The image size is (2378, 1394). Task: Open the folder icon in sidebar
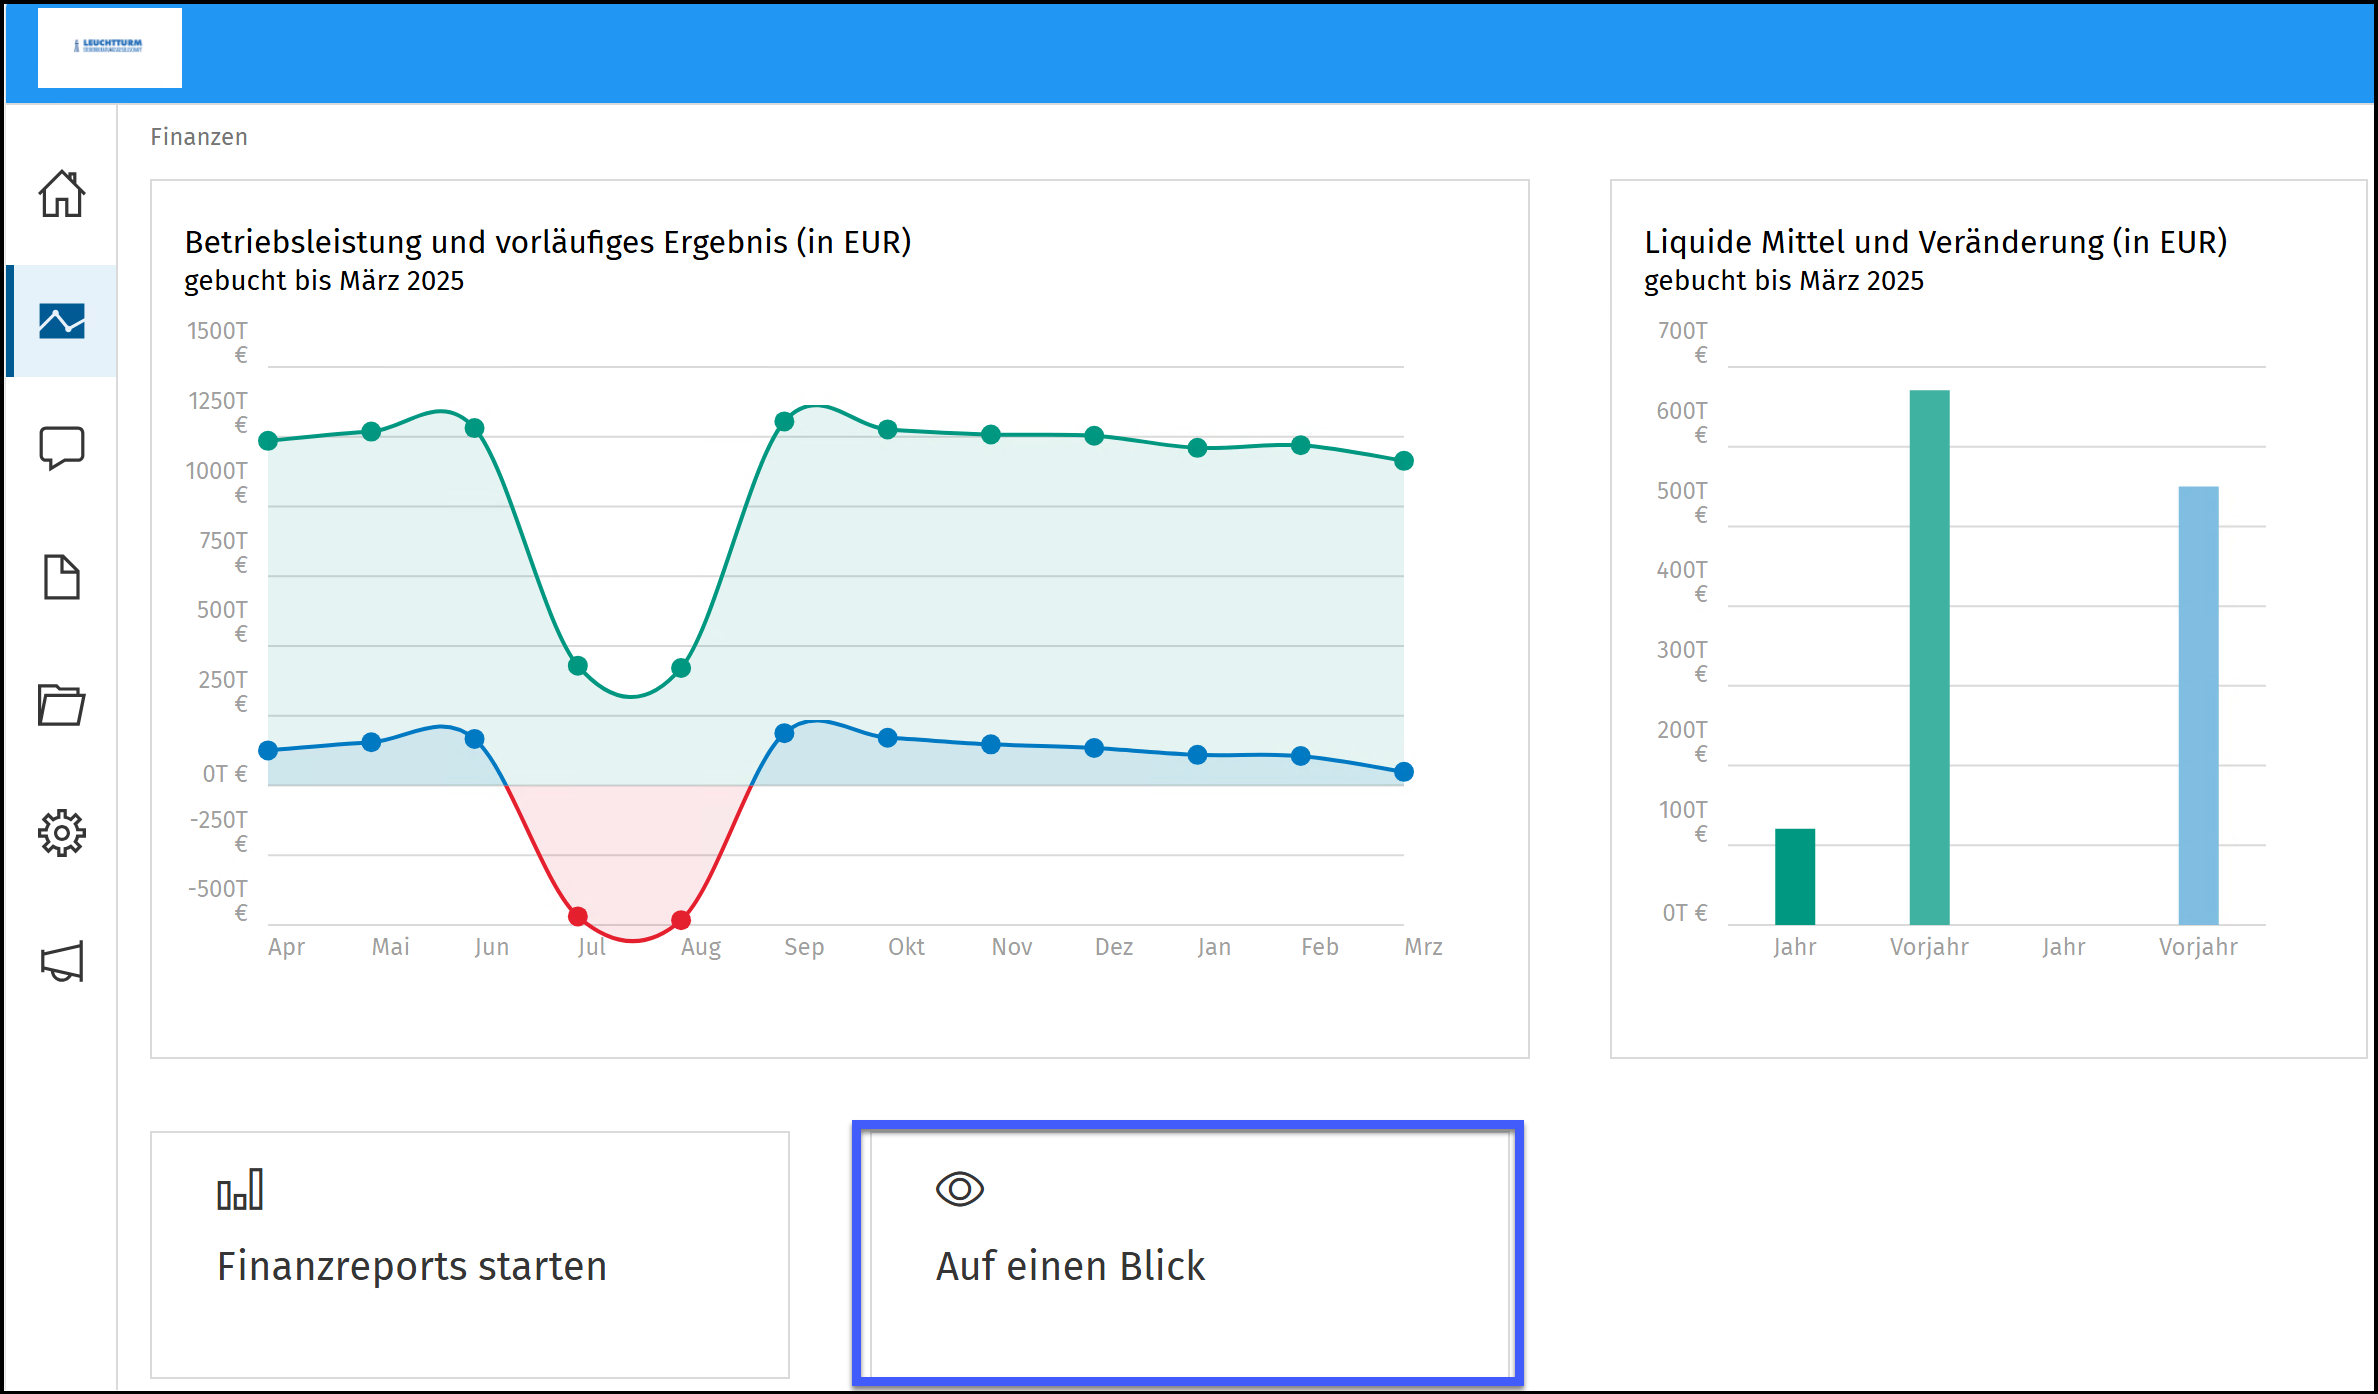(x=62, y=705)
